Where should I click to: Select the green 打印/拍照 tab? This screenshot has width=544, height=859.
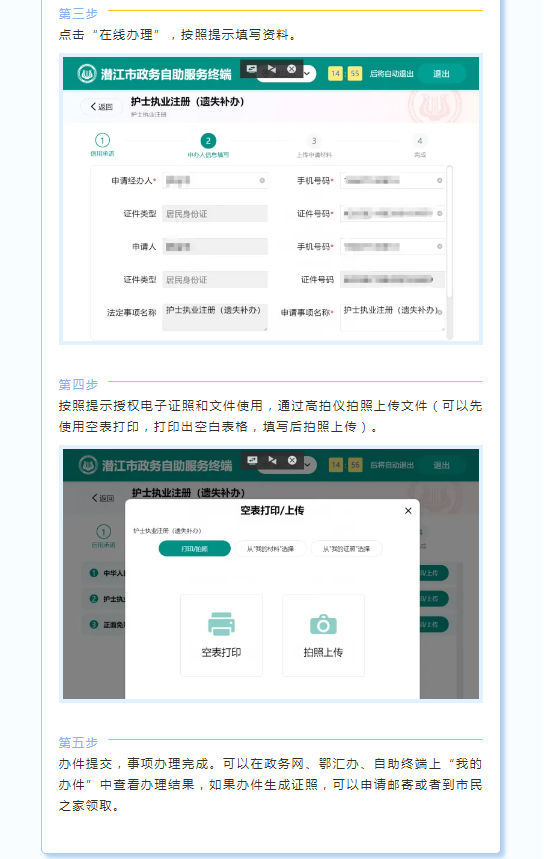[x=194, y=548]
